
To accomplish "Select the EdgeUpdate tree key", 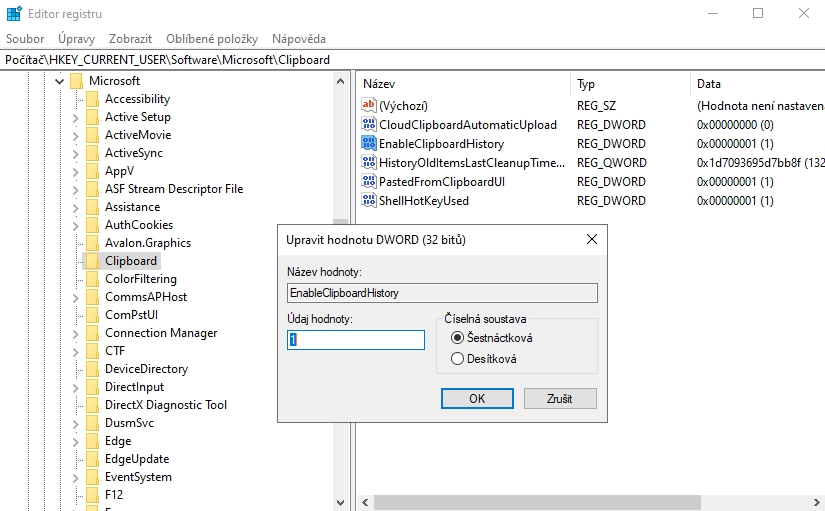I will pos(137,459).
